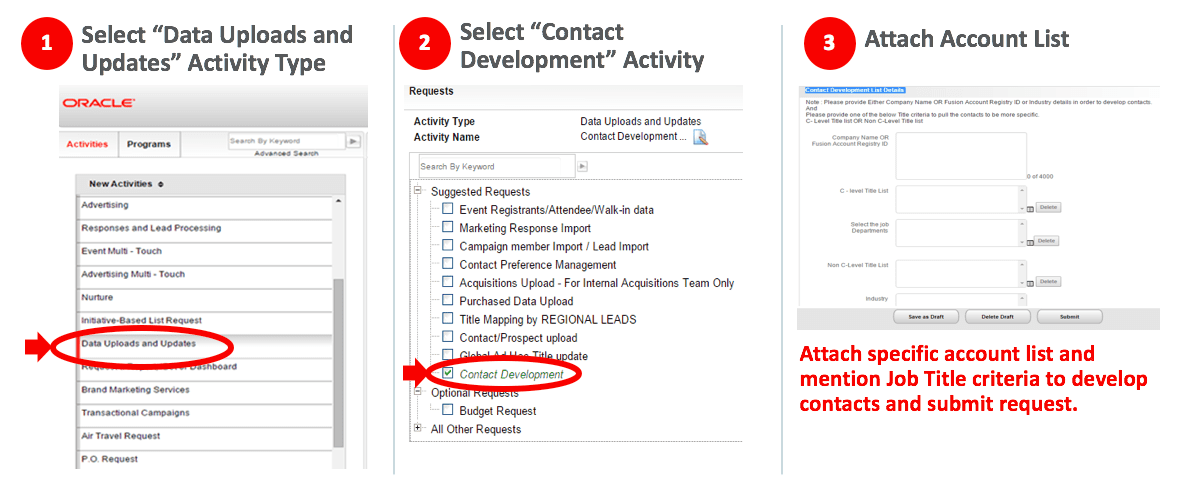
Task: Click the search go icon beside top keyword box
Action: pyautogui.click(x=352, y=141)
